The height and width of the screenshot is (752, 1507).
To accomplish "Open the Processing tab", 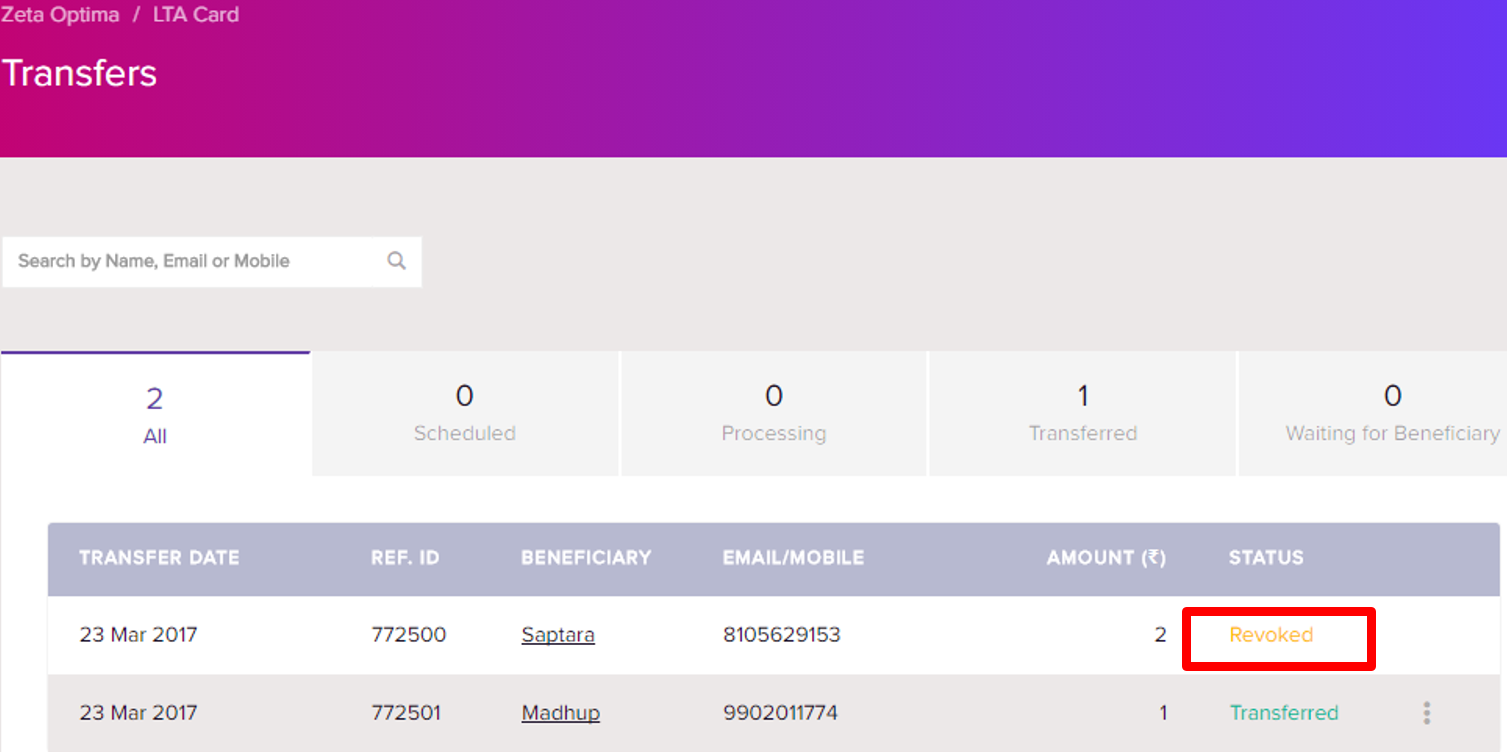I will [774, 413].
